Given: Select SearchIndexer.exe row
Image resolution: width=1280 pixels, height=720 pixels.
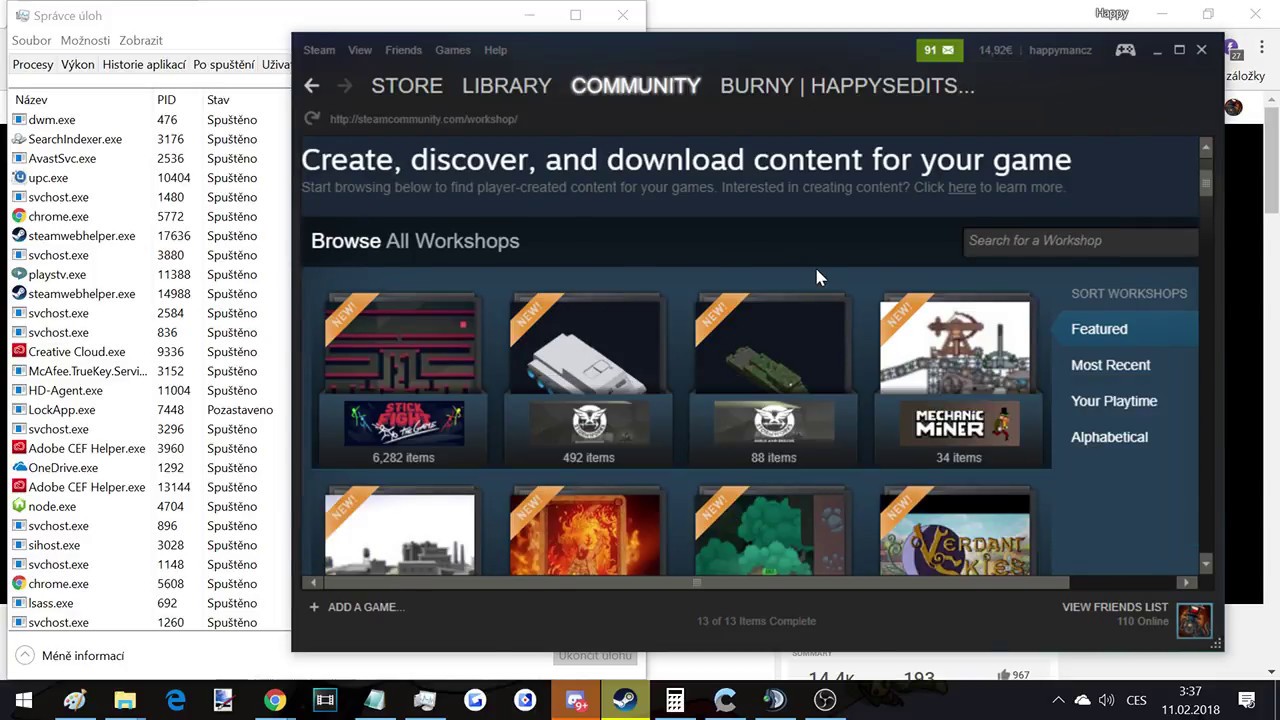Looking at the screenshot, I should (x=150, y=139).
